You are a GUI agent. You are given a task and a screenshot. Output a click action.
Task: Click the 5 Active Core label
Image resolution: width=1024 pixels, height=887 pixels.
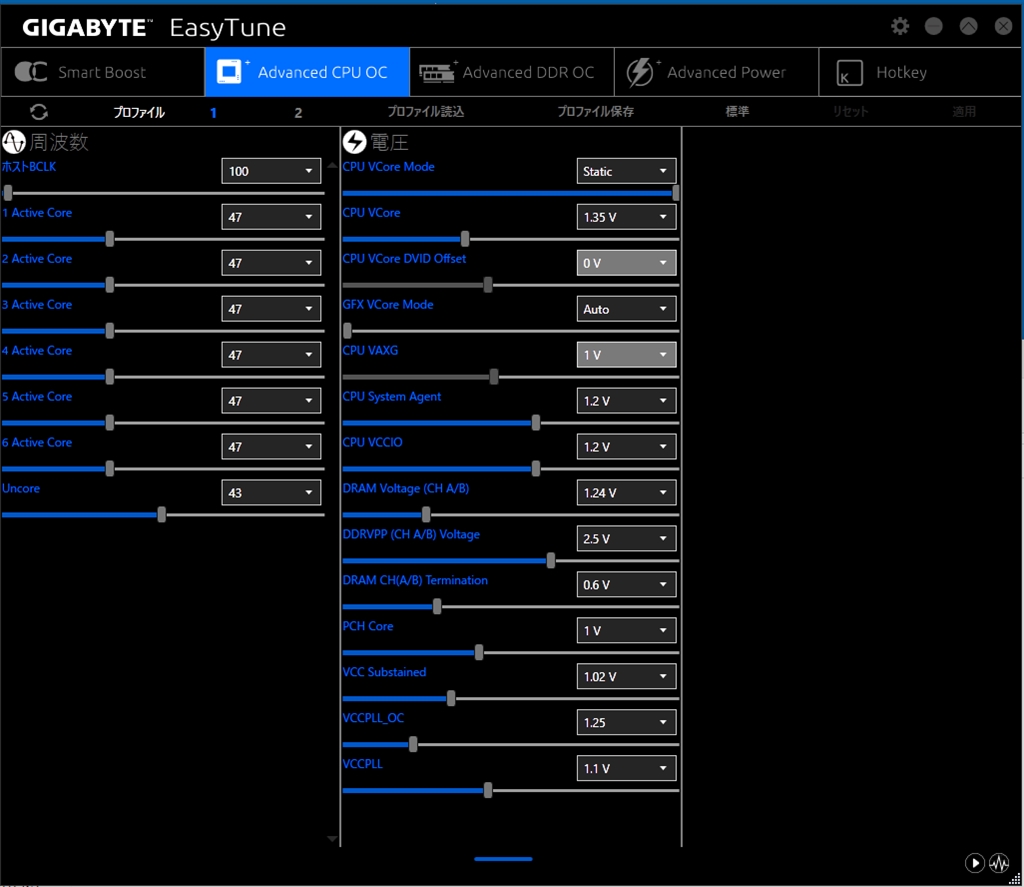point(37,396)
